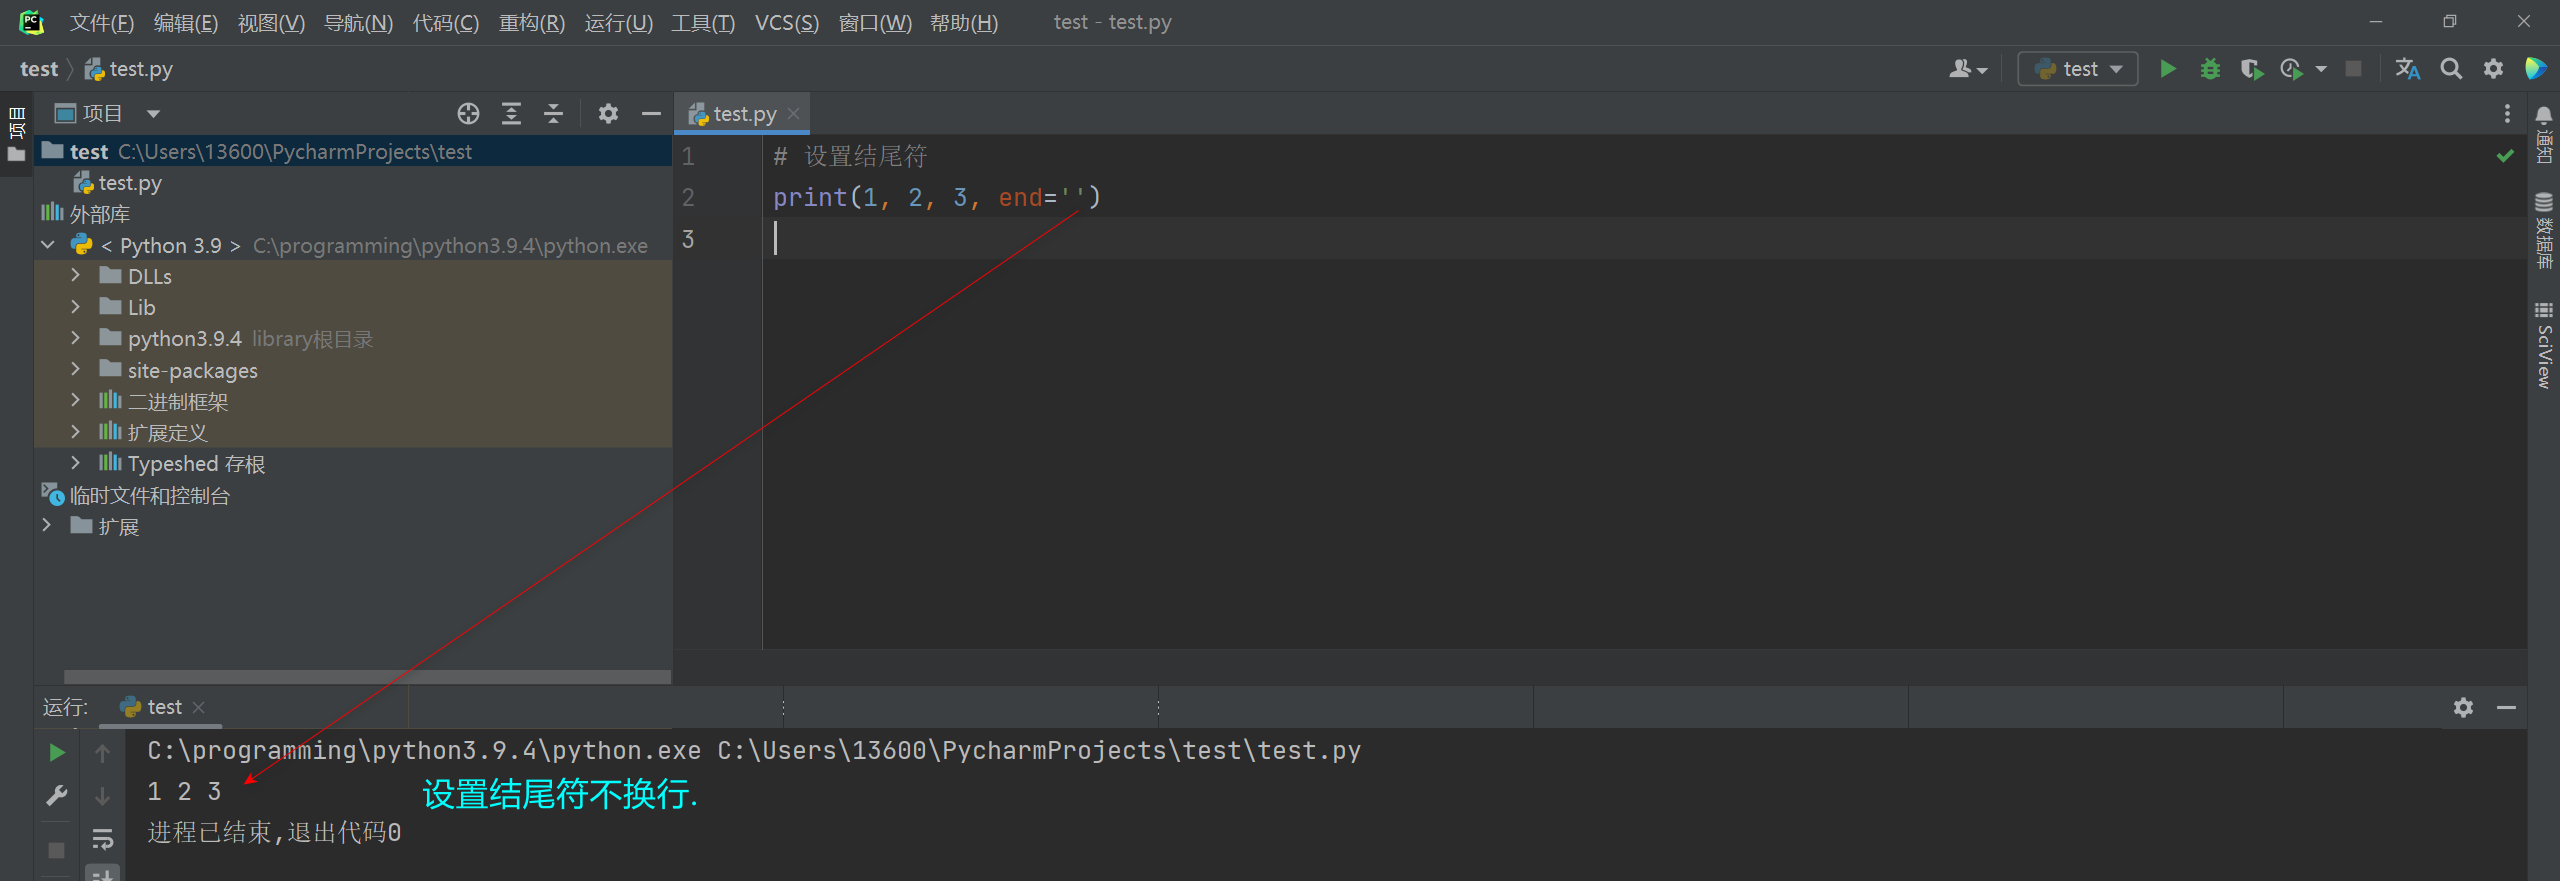
Task: Rerun test in the run console
Action: (57, 752)
